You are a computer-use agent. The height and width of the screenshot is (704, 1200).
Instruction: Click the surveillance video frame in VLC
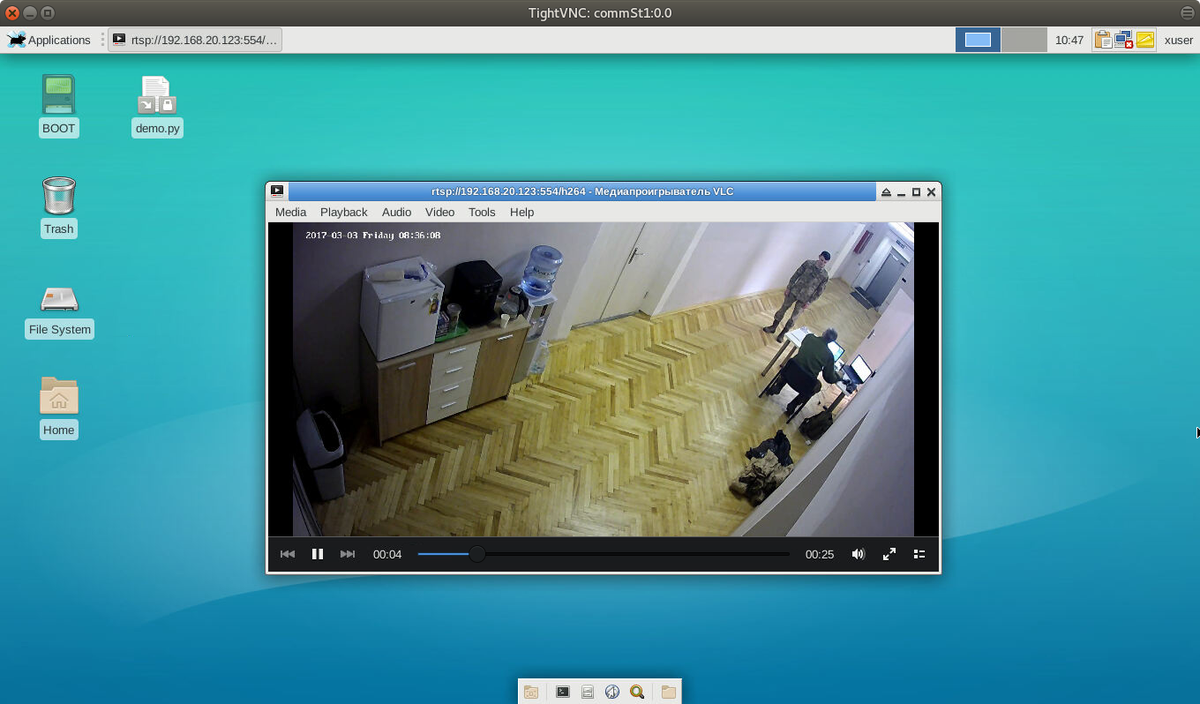tap(604, 379)
